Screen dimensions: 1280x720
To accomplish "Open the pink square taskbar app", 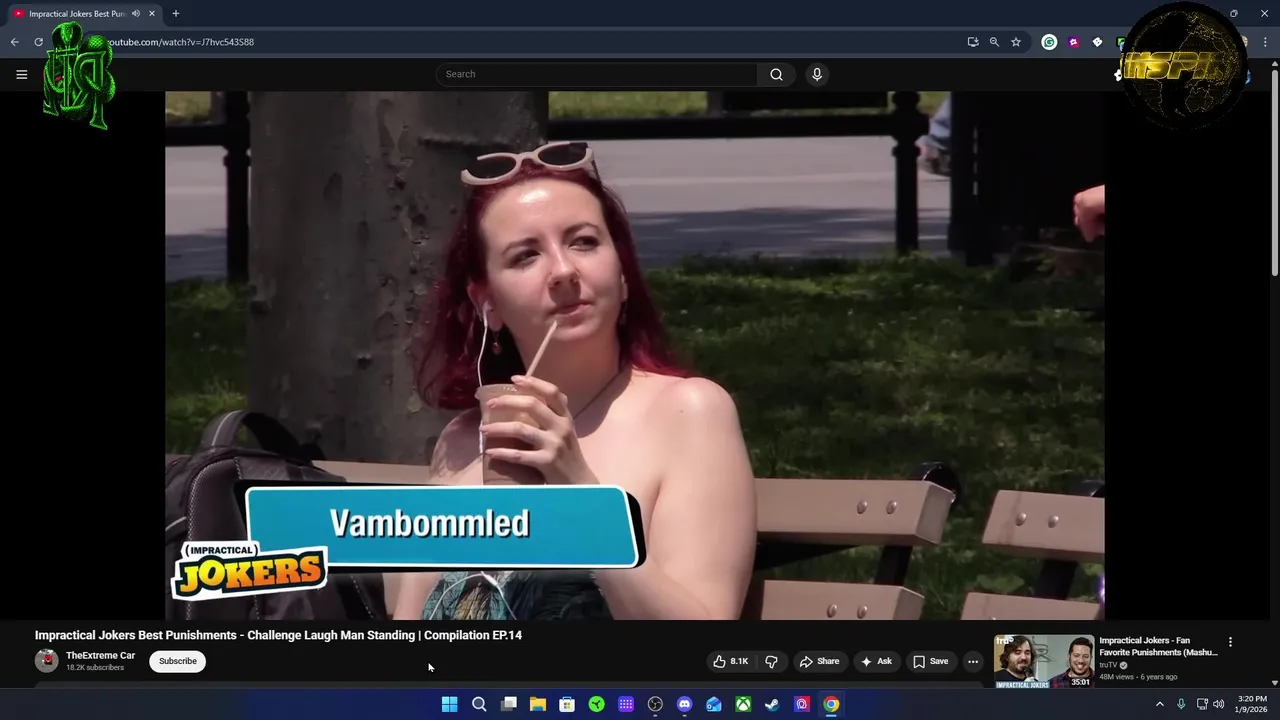I will (802, 704).
